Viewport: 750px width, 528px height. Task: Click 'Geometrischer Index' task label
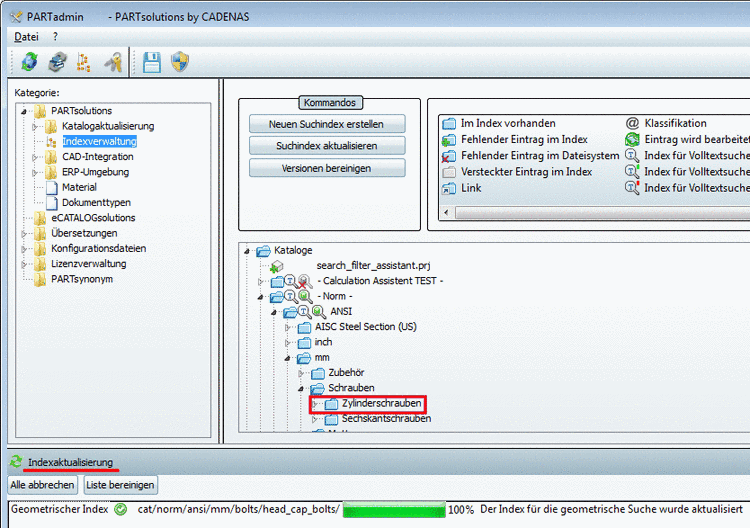point(60,509)
